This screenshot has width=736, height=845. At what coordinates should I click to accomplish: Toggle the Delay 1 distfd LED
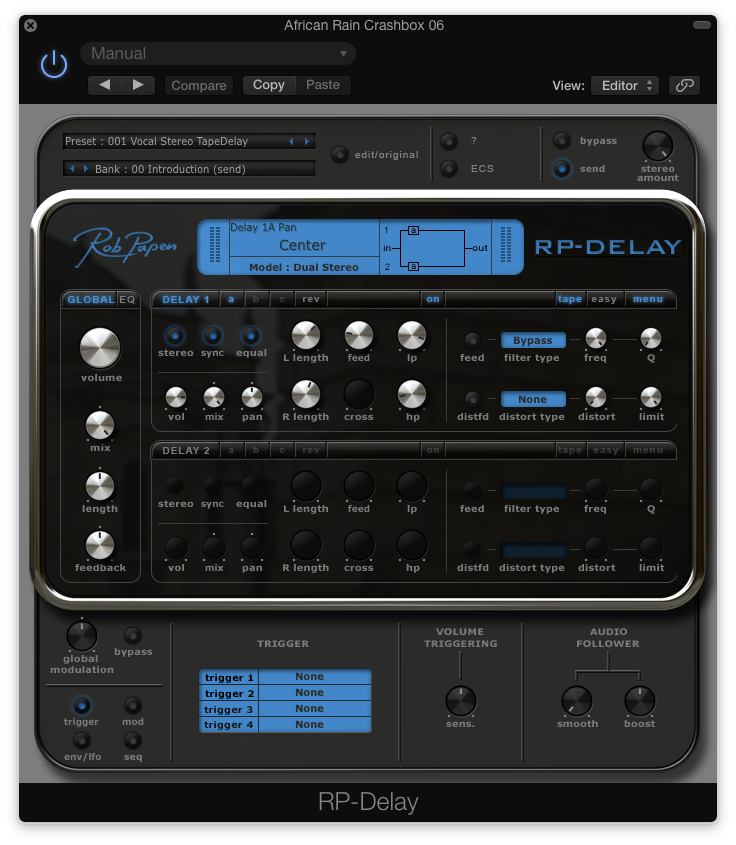point(472,399)
